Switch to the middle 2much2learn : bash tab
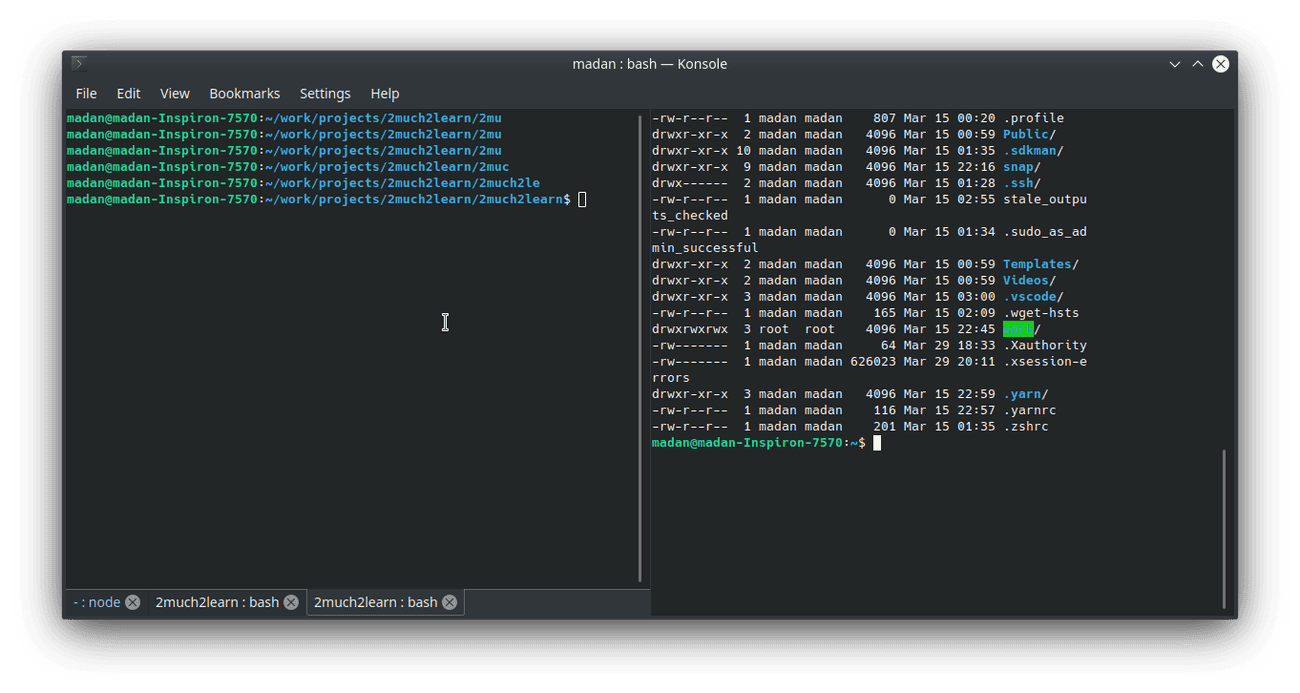Image resolution: width=1300 pixels, height=693 pixels. (x=216, y=602)
